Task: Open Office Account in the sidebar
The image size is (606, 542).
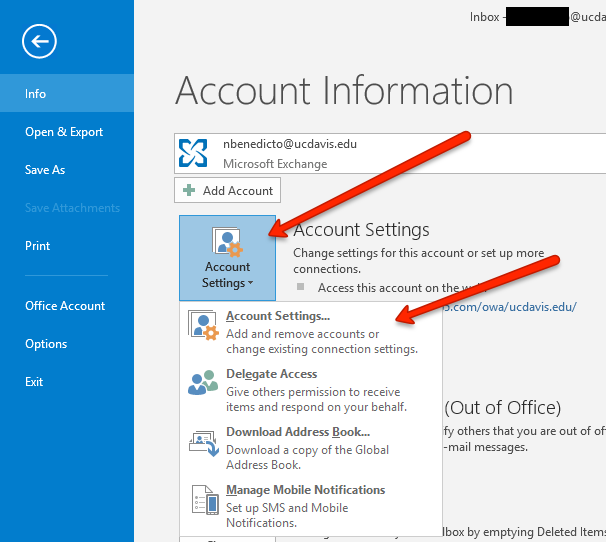Action: (65, 306)
